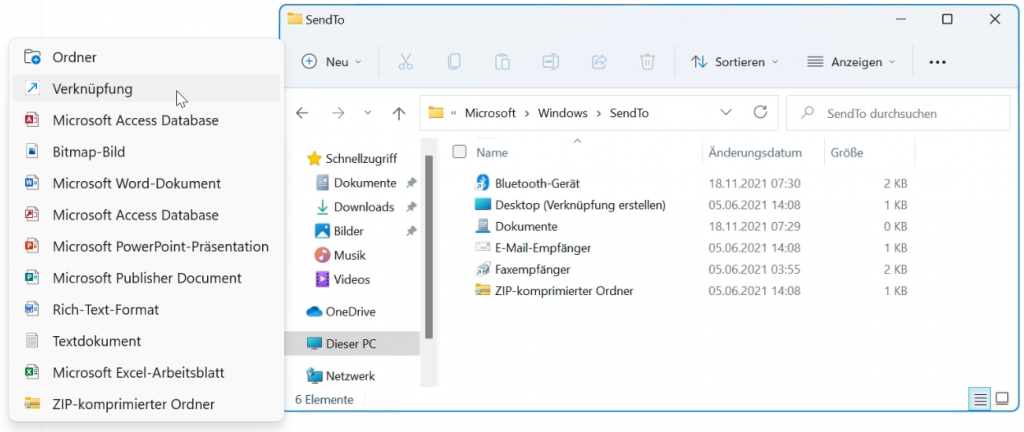Click the Videos icon in sidebar

click(x=323, y=279)
